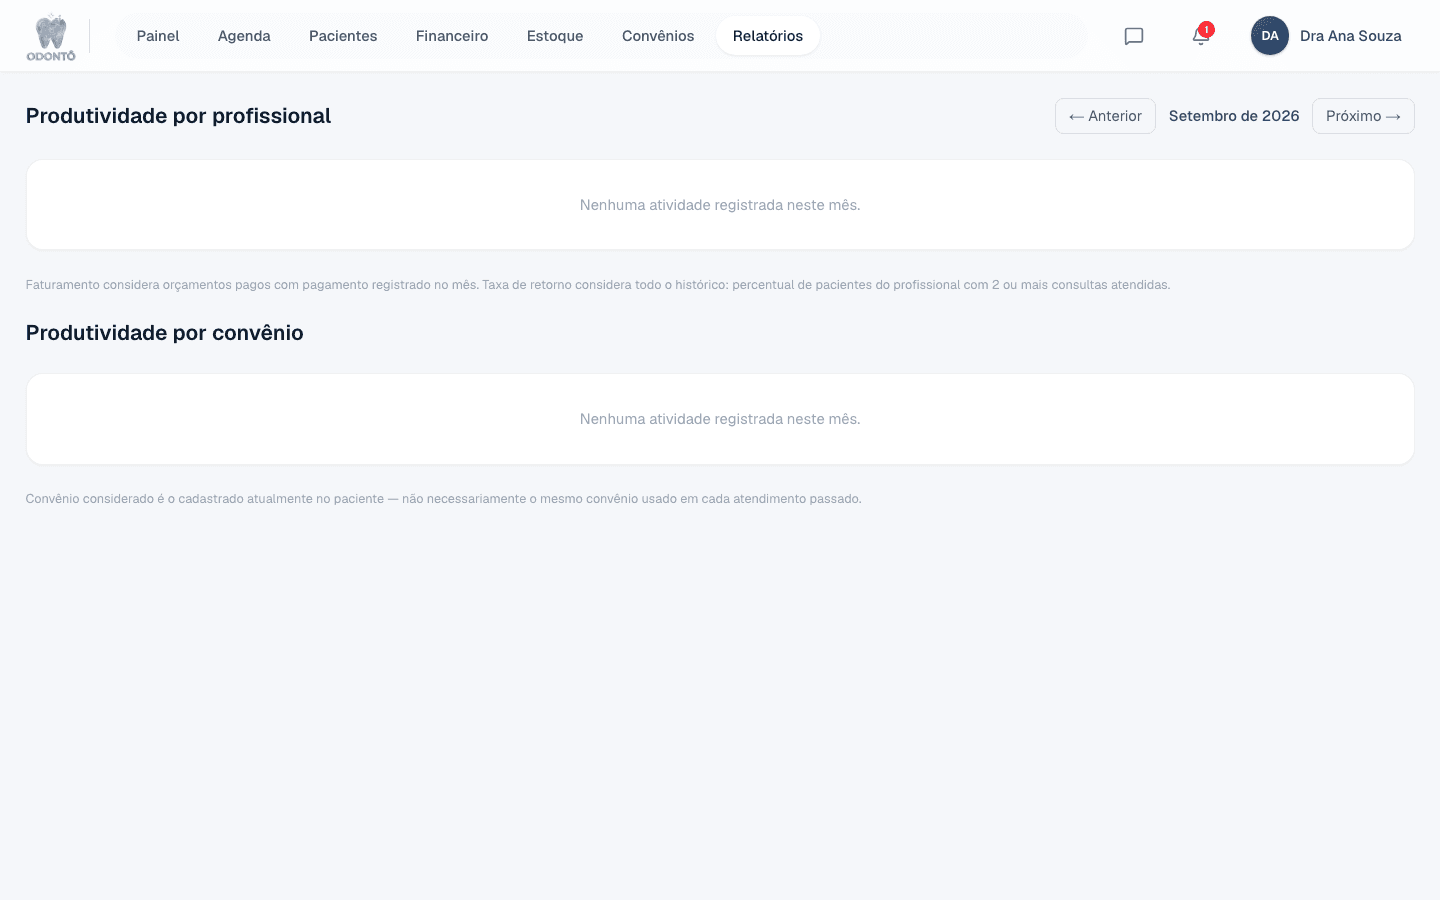Select the Estoque tab

pyautogui.click(x=555, y=36)
